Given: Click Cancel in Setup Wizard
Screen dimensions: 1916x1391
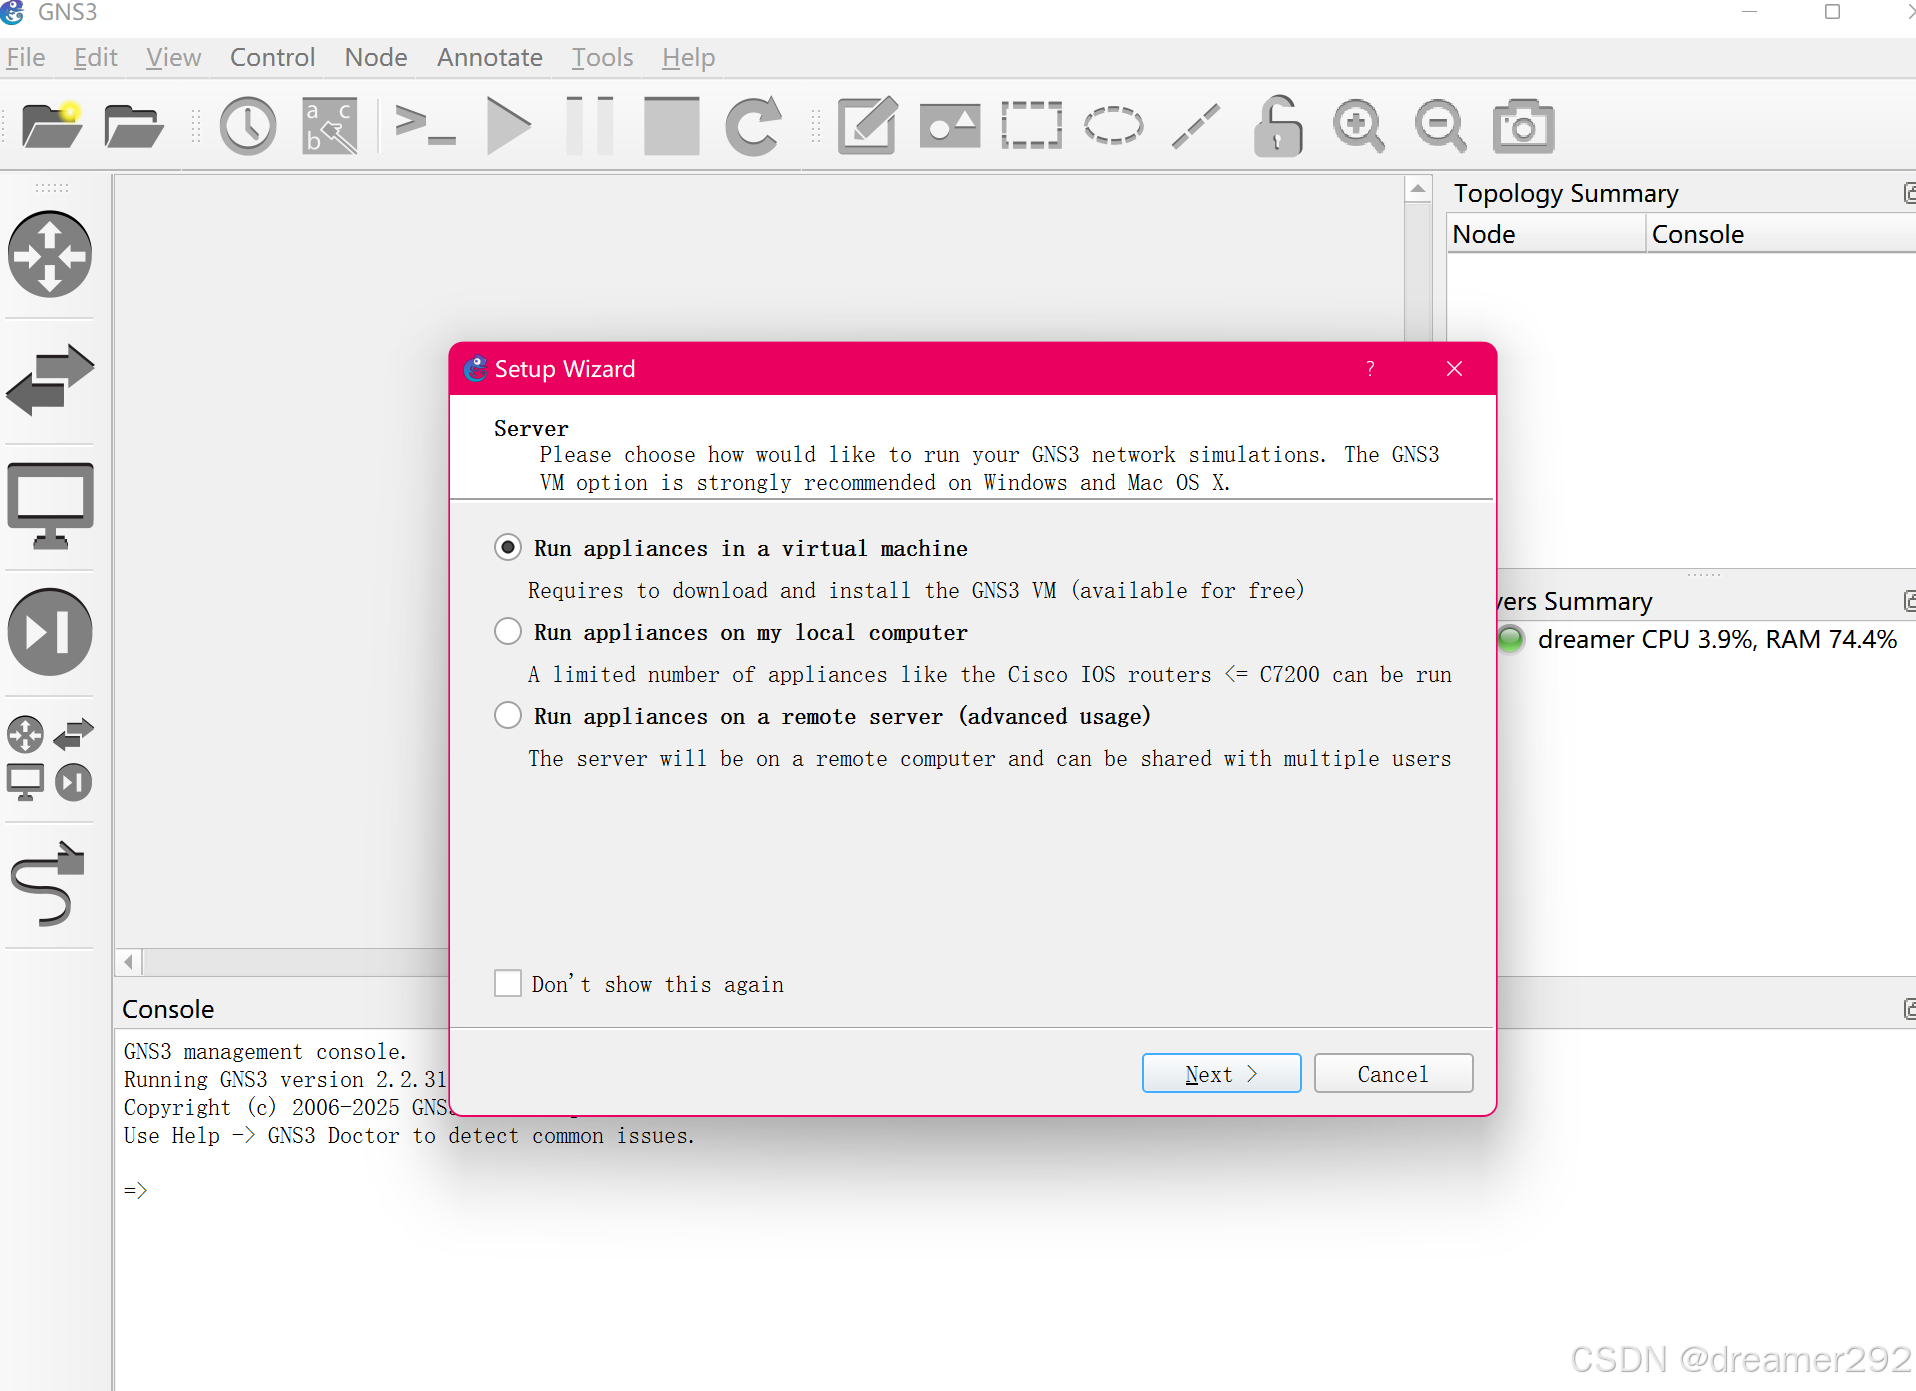Looking at the screenshot, I should (1393, 1074).
